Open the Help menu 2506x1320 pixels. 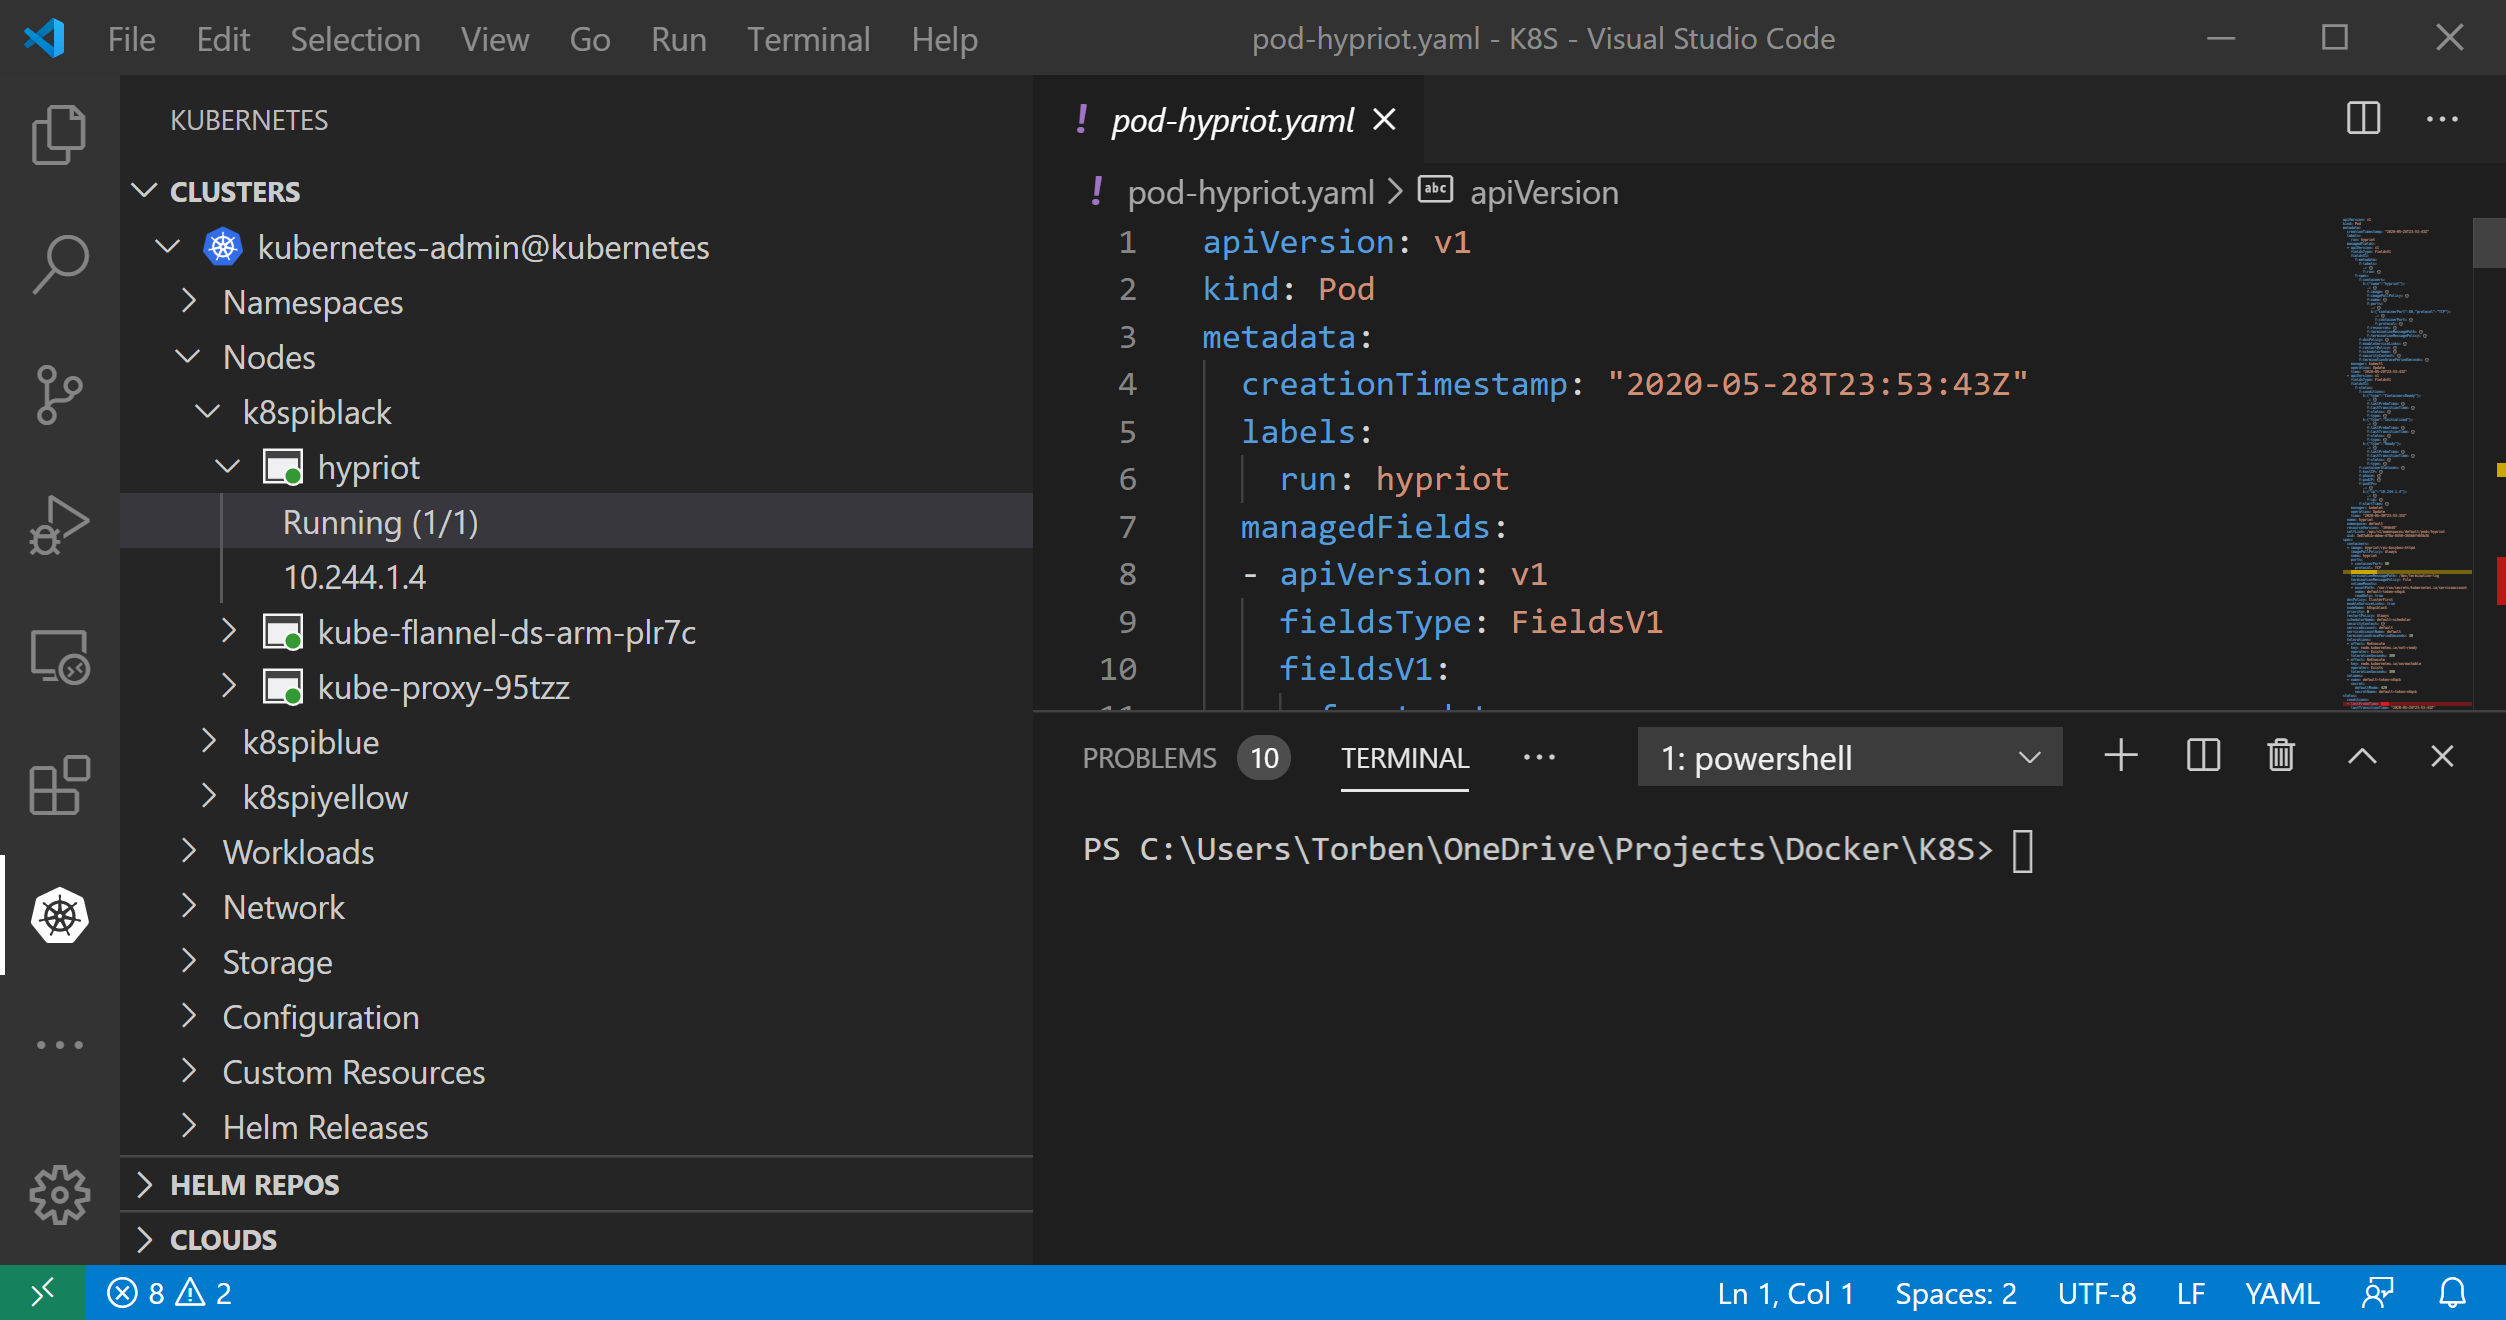tap(944, 39)
